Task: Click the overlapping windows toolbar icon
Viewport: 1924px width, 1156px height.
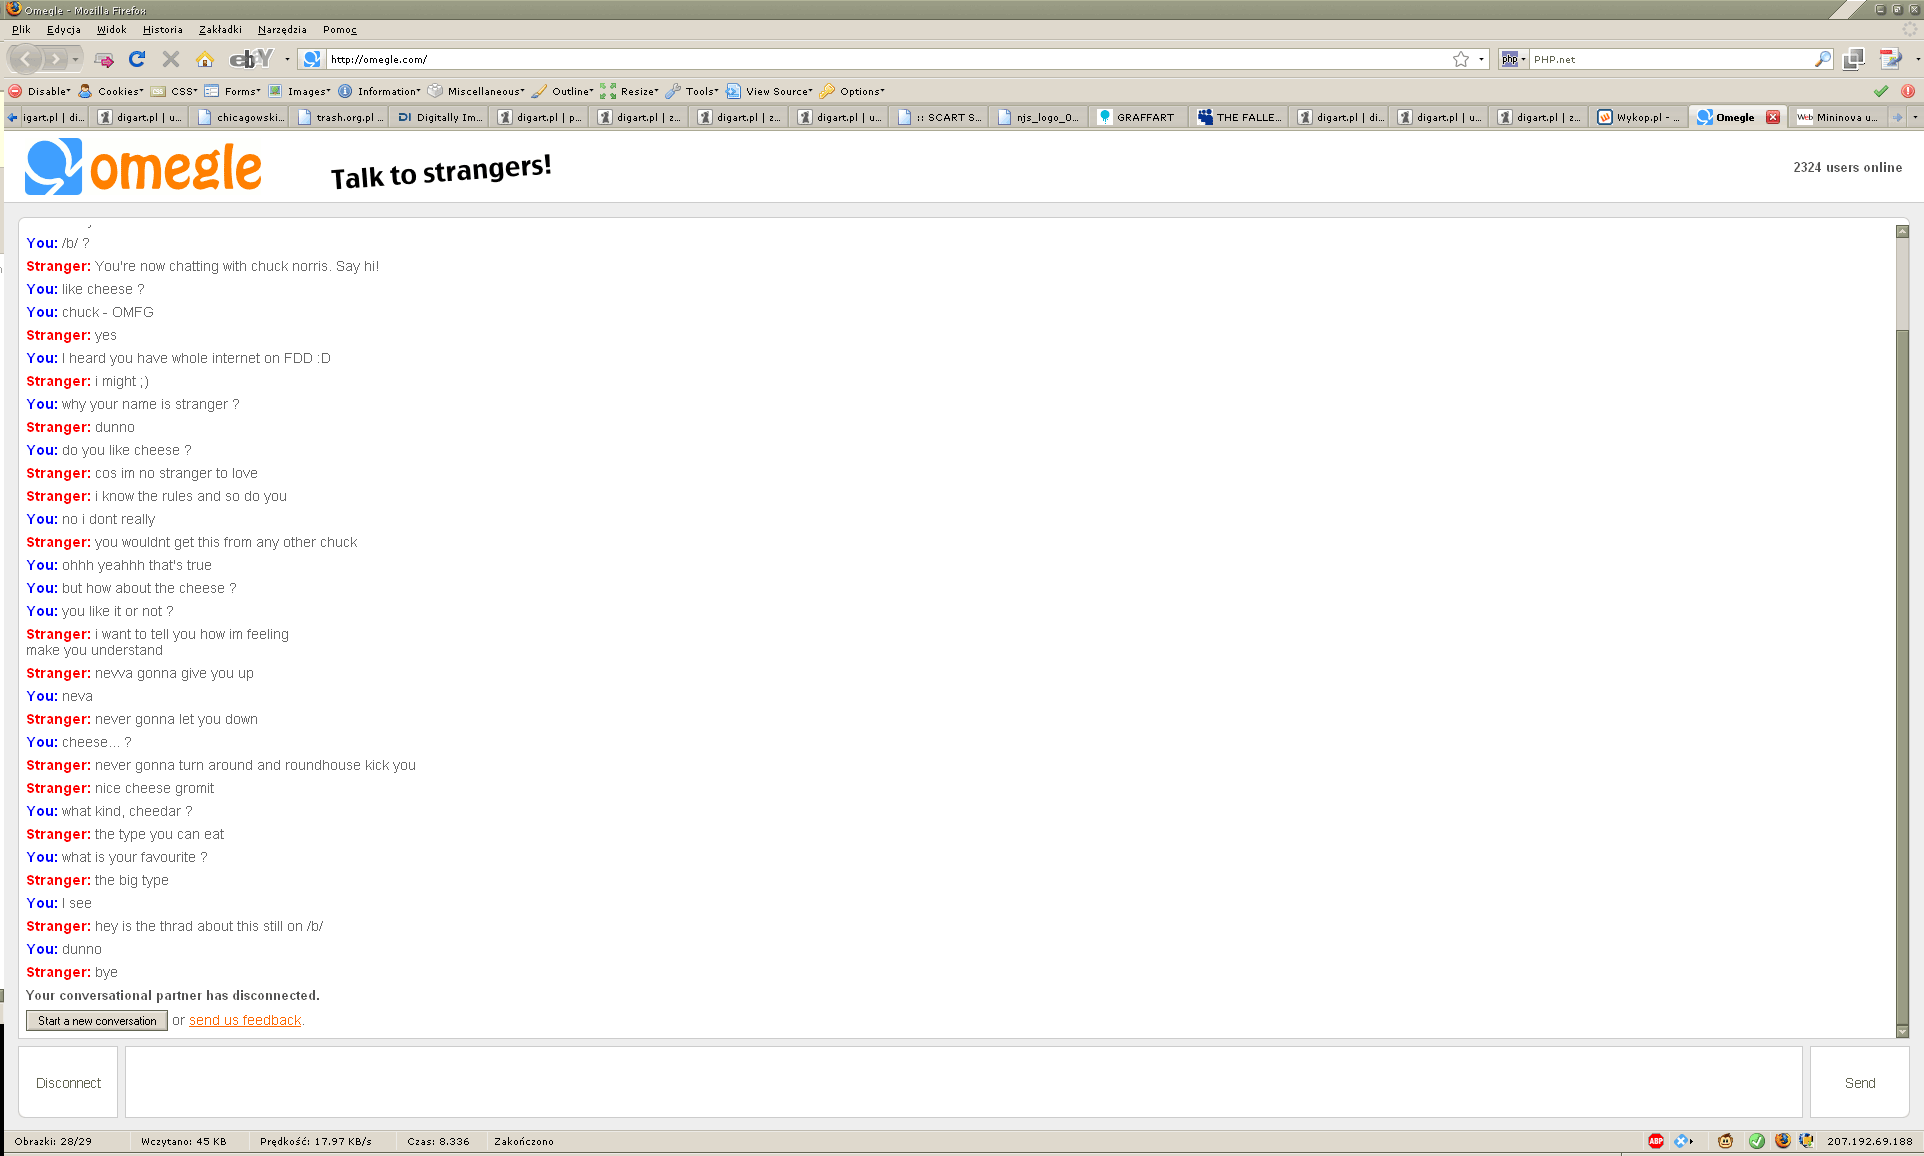Action: pos(1853,59)
